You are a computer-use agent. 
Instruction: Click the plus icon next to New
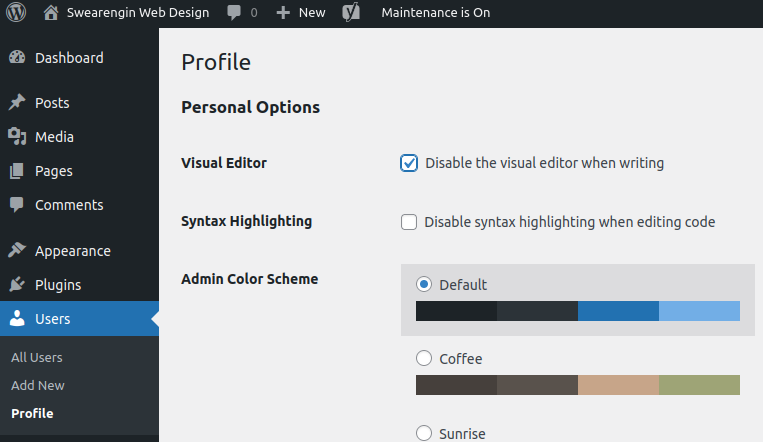[x=283, y=13]
